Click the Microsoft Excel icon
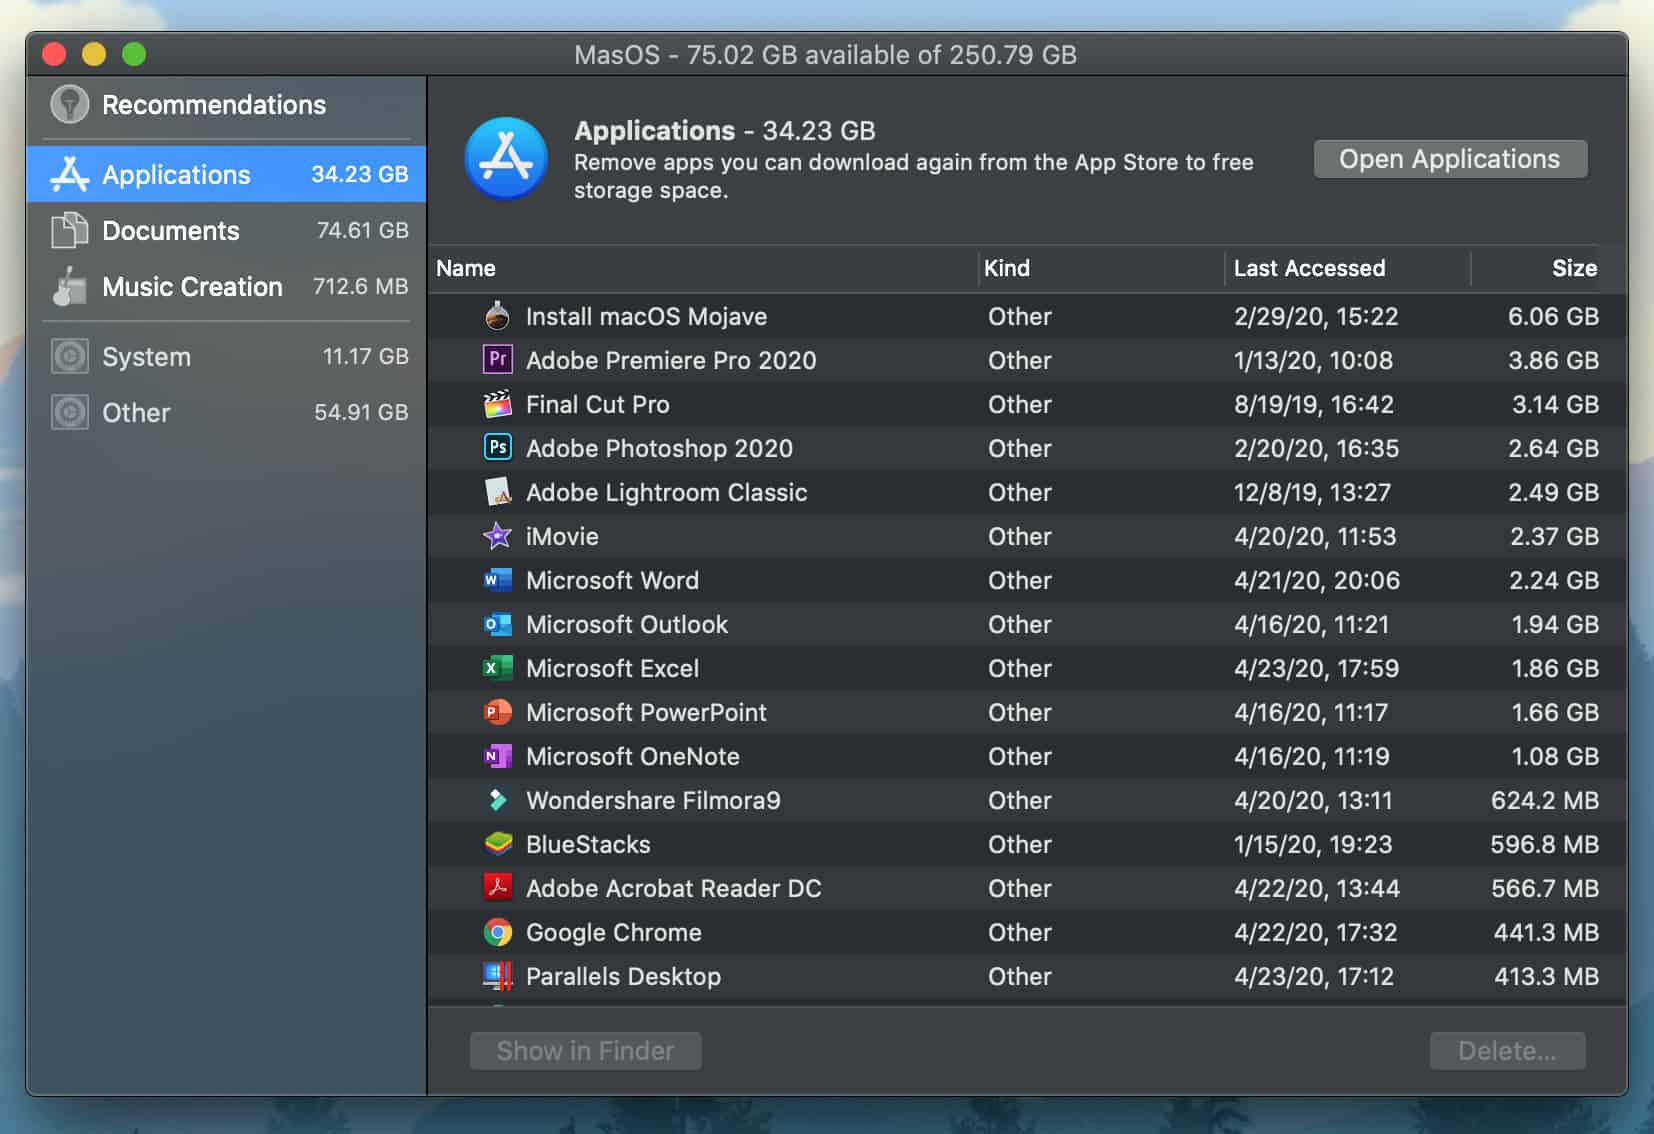This screenshot has height=1134, width=1654. [x=497, y=668]
